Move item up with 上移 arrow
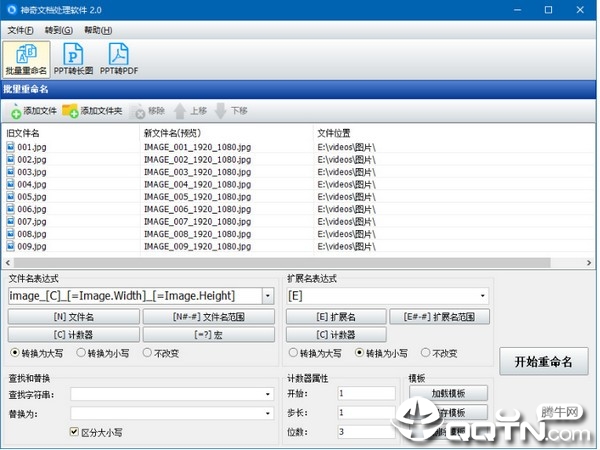 tap(181, 111)
